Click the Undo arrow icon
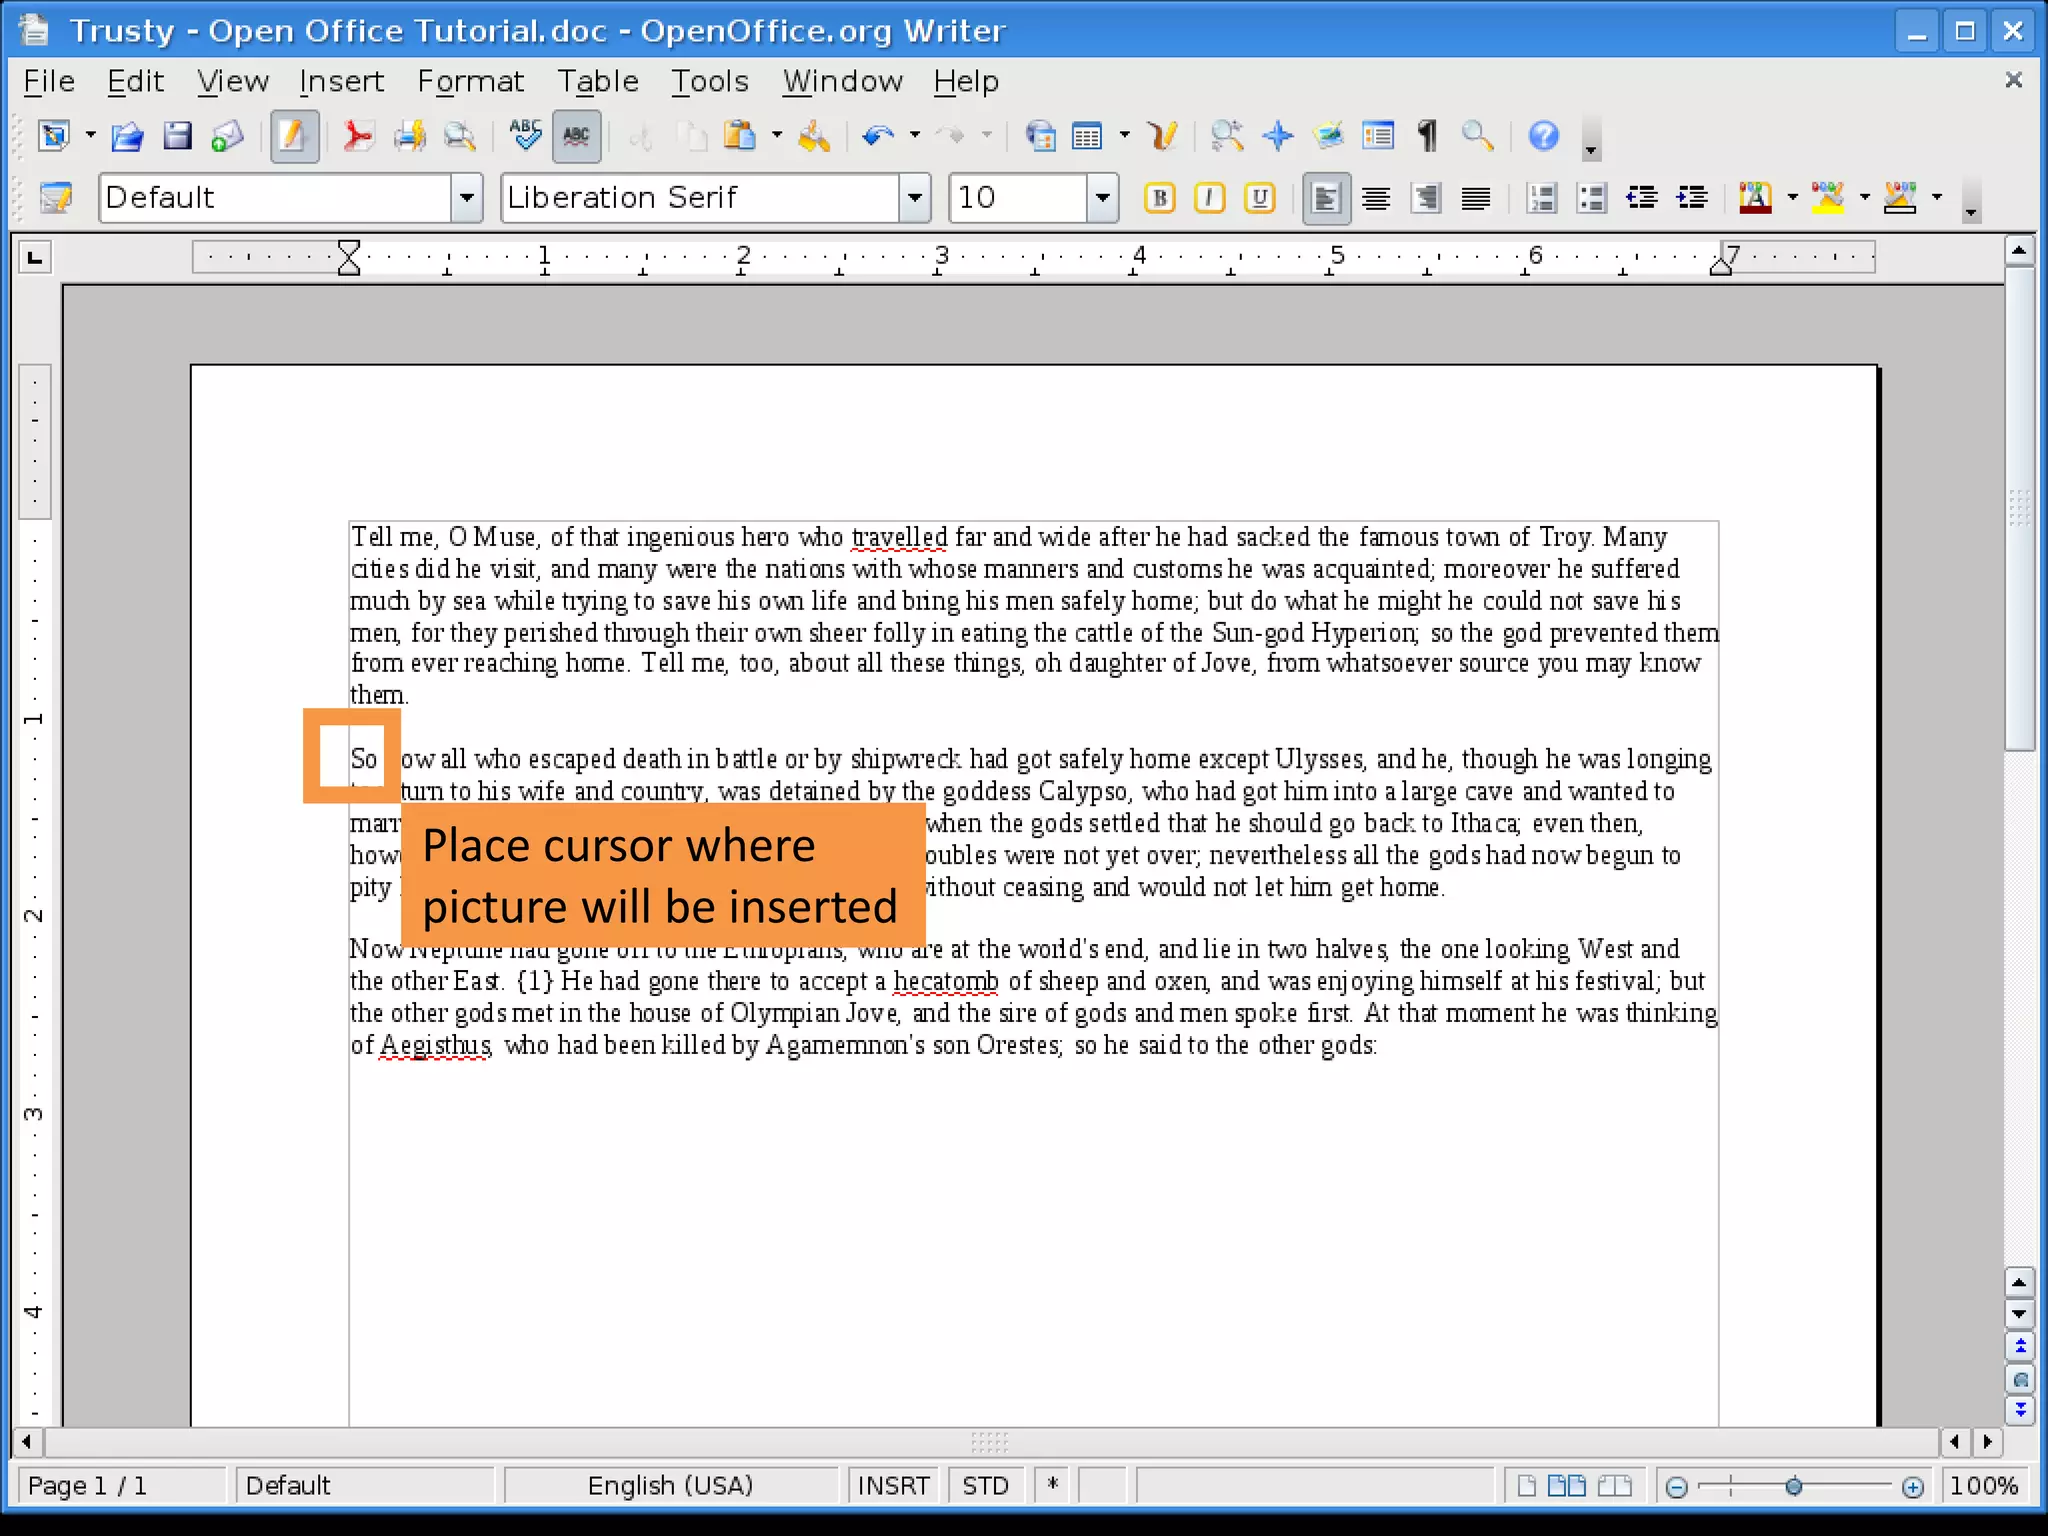2048x1536 pixels. pos(877,135)
